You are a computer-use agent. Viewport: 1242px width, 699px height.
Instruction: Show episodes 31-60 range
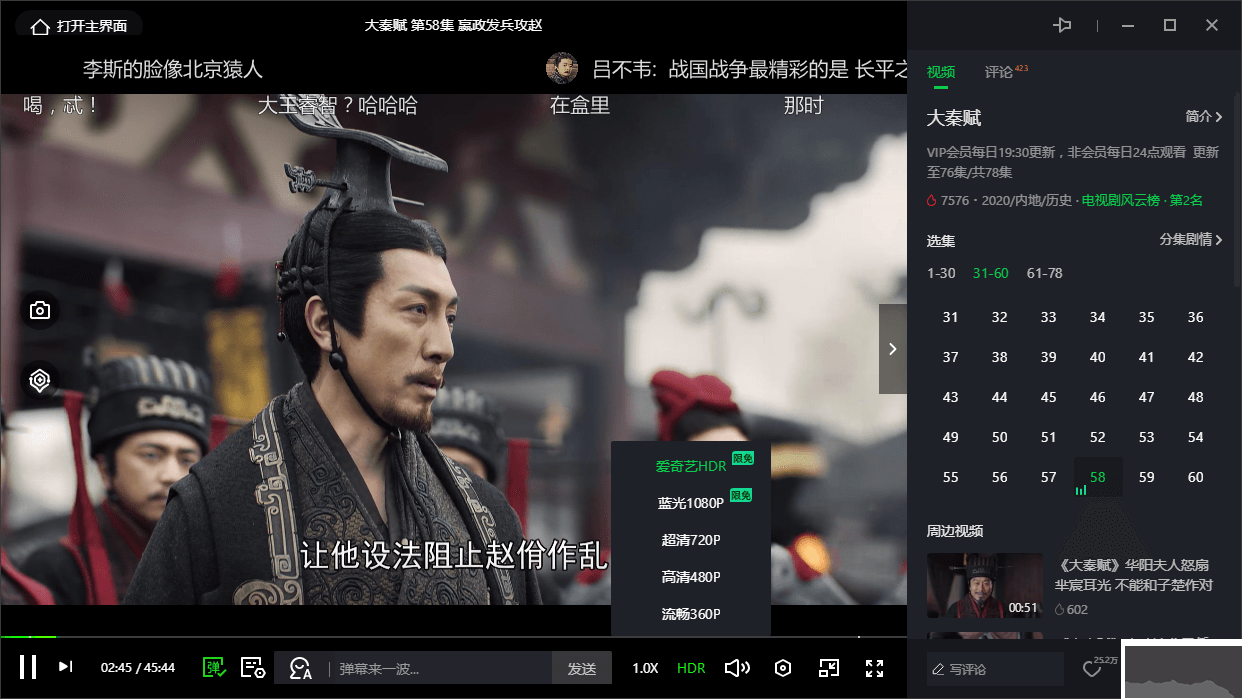pos(991,273)
